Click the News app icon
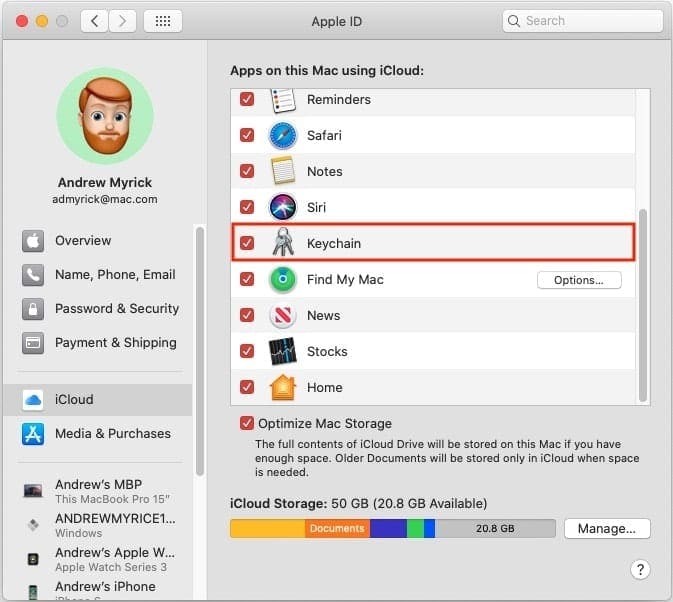This screenshot has width=673, height=602. tap(283, 315)
